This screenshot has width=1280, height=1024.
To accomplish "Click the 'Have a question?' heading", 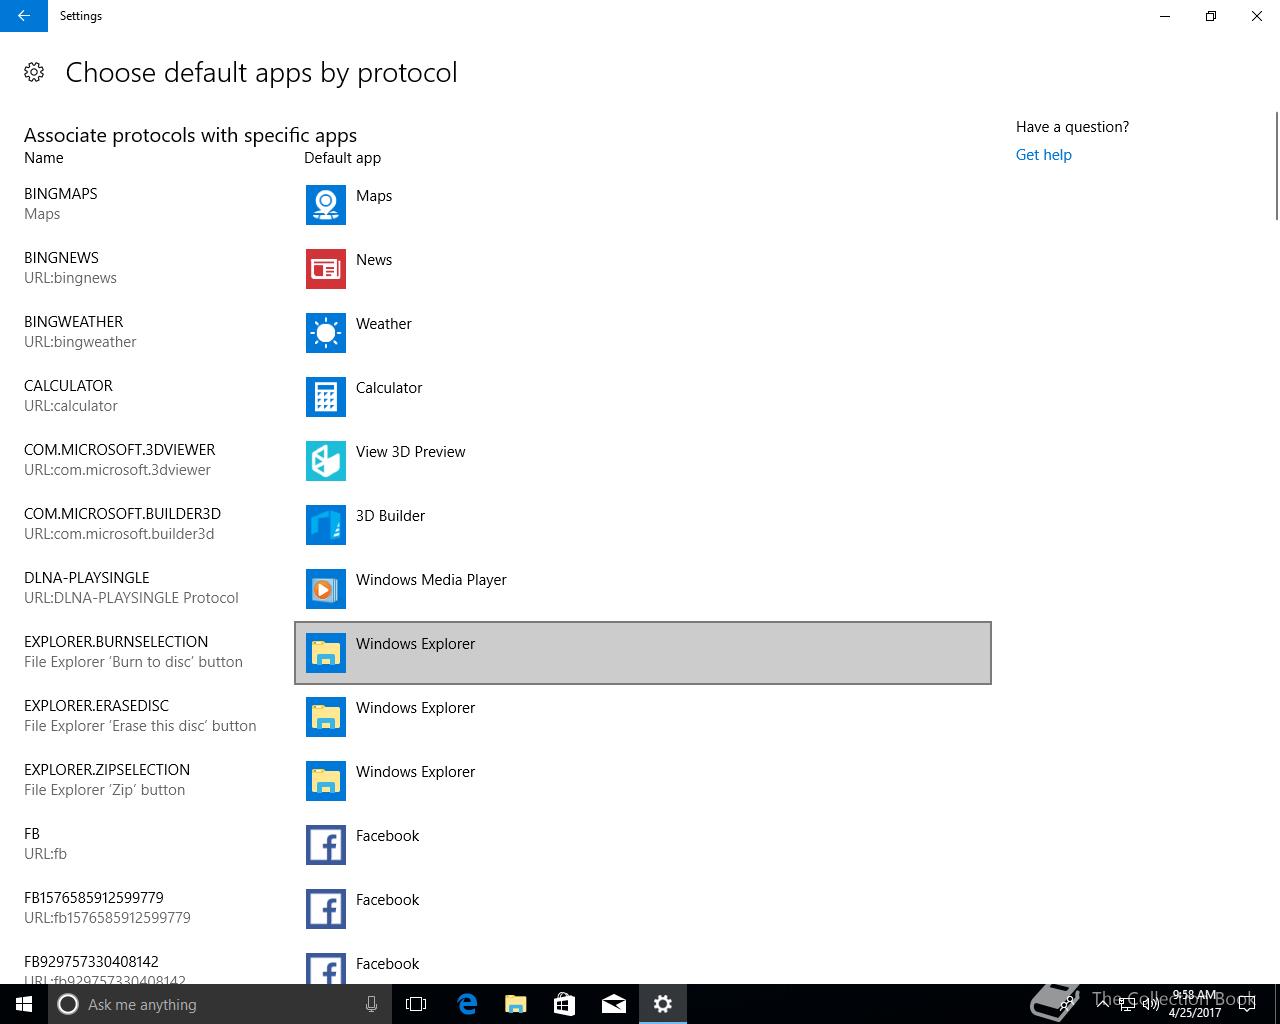I will pos(1073,127).
